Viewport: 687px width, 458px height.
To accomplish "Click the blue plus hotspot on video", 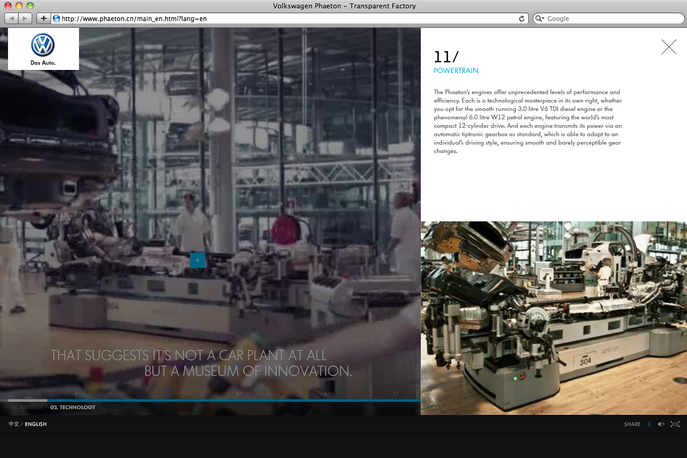I will [x=197, y=260].
